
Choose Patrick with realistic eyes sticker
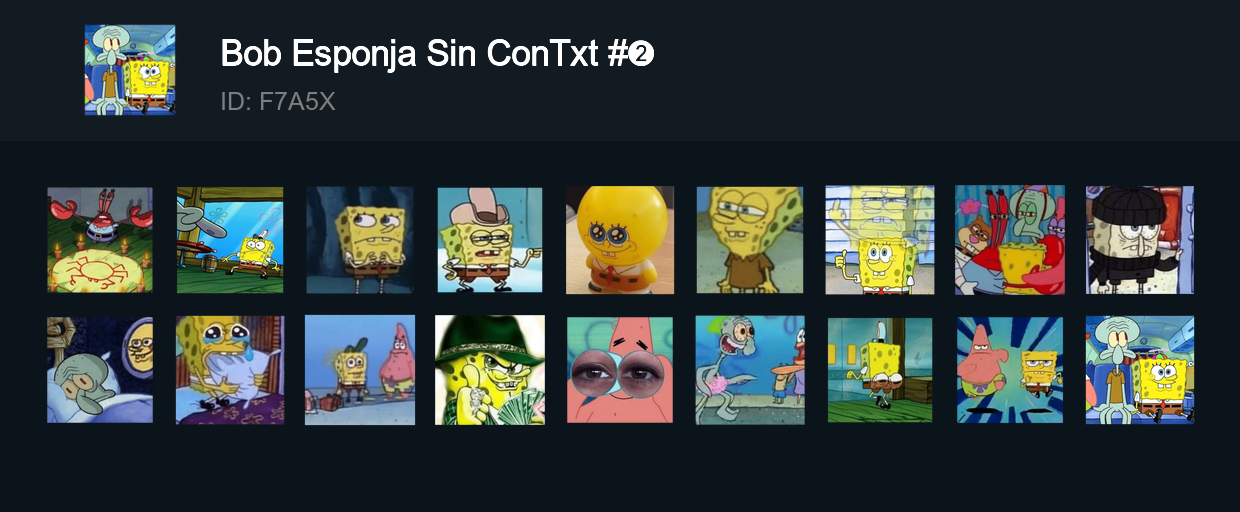coord(620,370)
